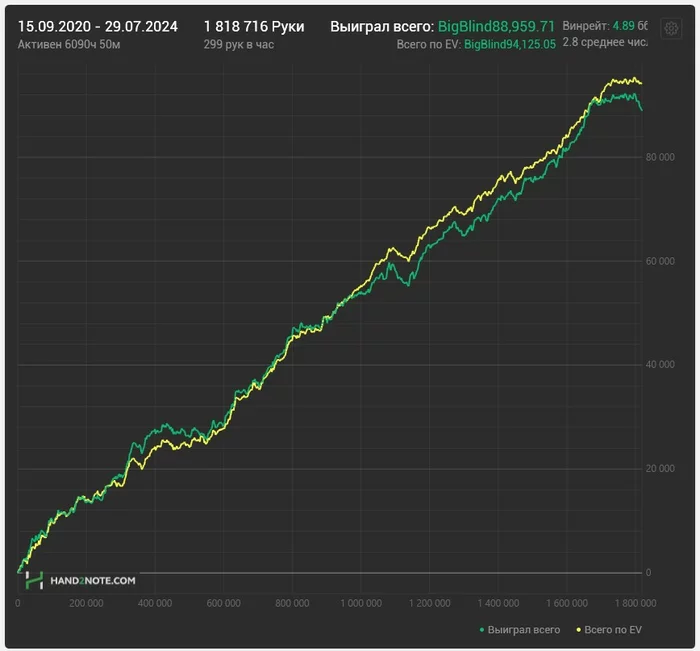
Task: Click the 20 000 y-axis label
Action: point(660,468)
